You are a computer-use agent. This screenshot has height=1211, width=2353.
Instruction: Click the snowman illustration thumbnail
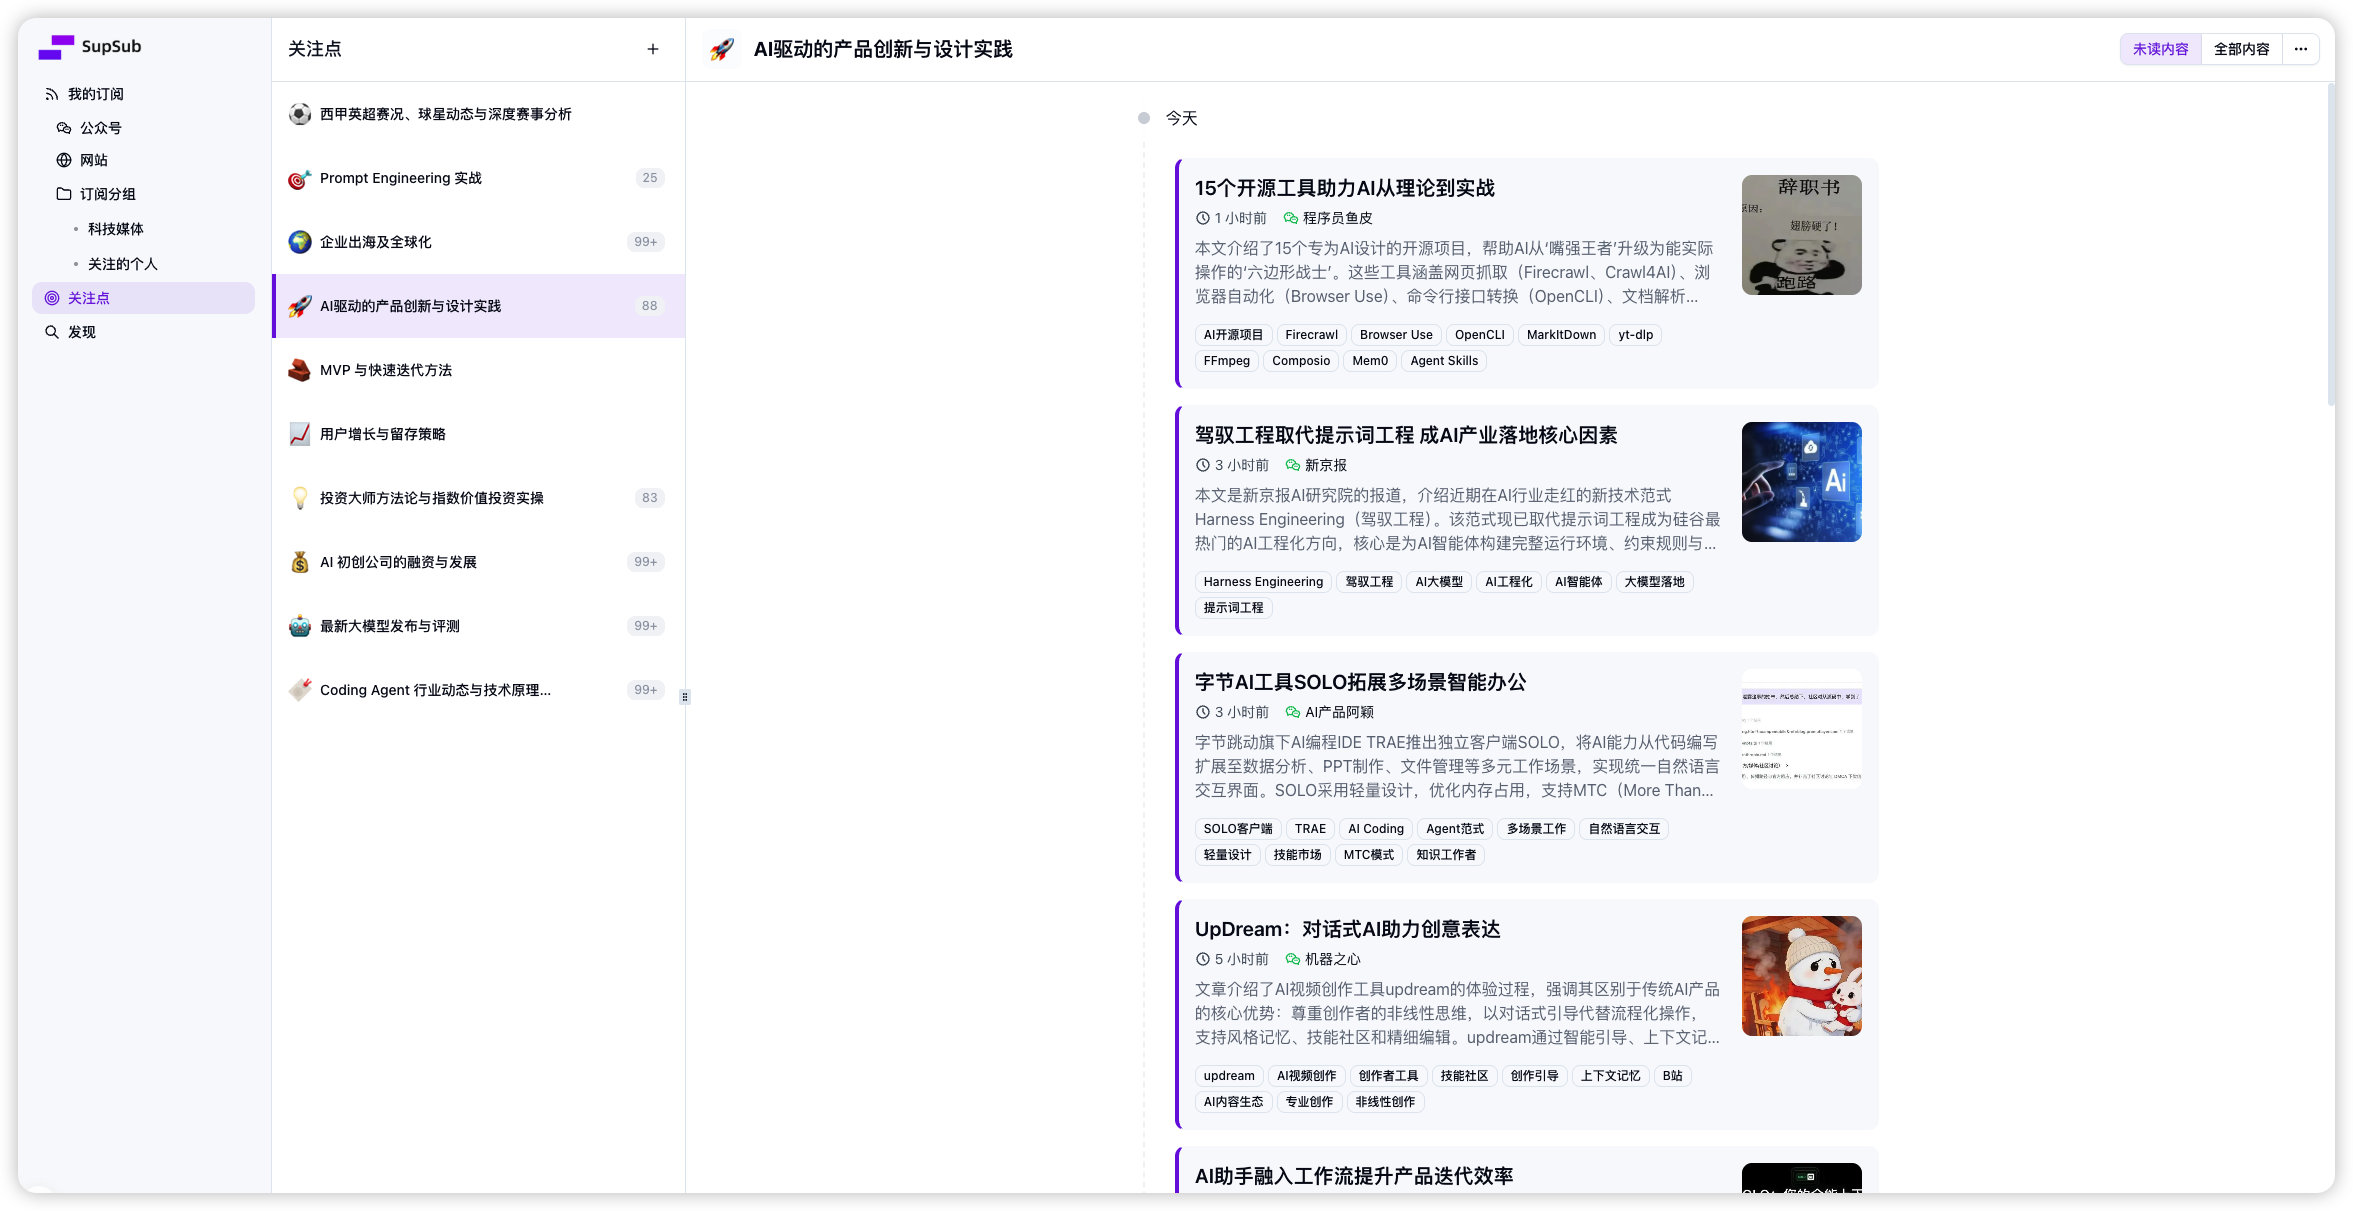(1801, 976)
